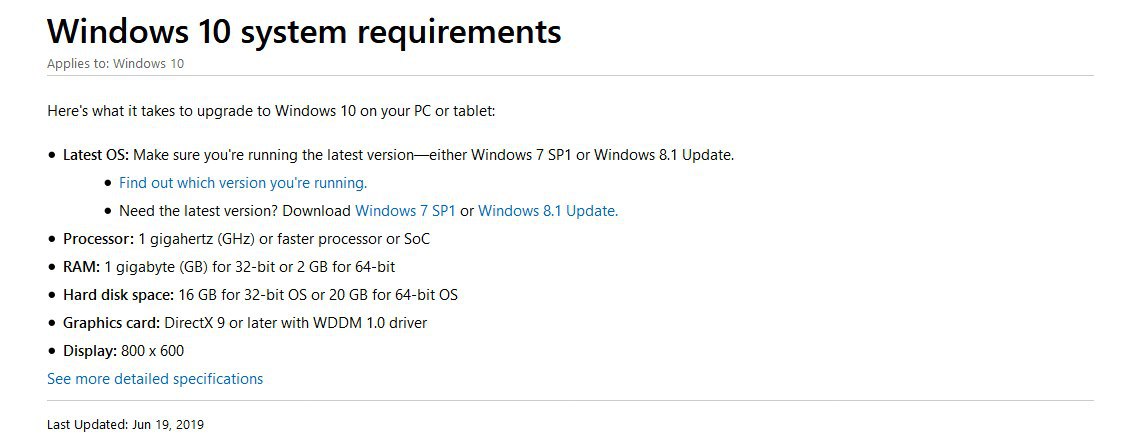Image resolution: width=1123 pixels, height=443 pixels.
Task: Click the 'RAM:' bold label
Action: click(x=82, y=267)
